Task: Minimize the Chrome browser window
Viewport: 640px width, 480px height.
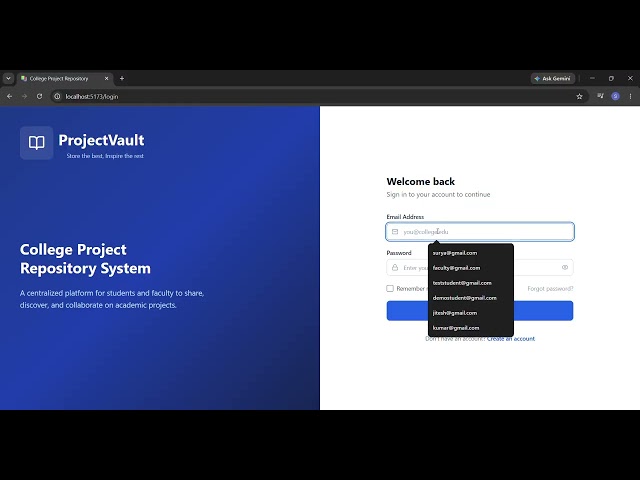Action: 592,78
